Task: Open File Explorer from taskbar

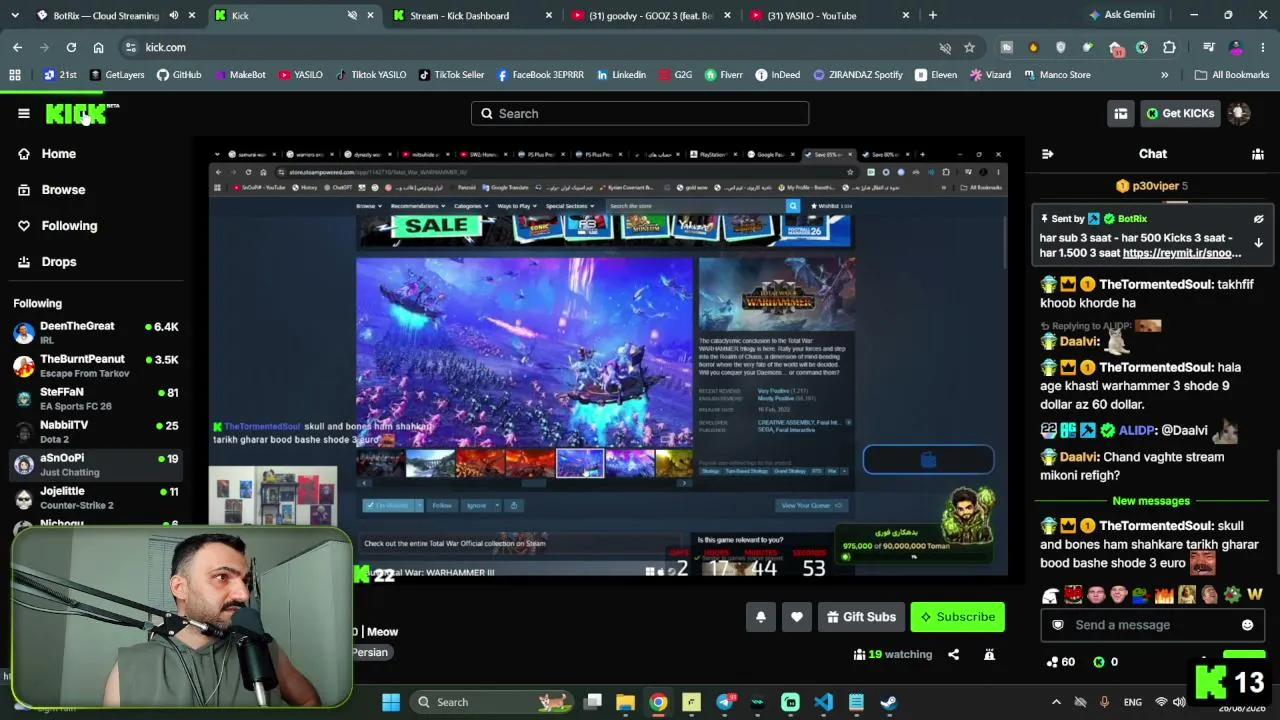Action: (625, 702)
